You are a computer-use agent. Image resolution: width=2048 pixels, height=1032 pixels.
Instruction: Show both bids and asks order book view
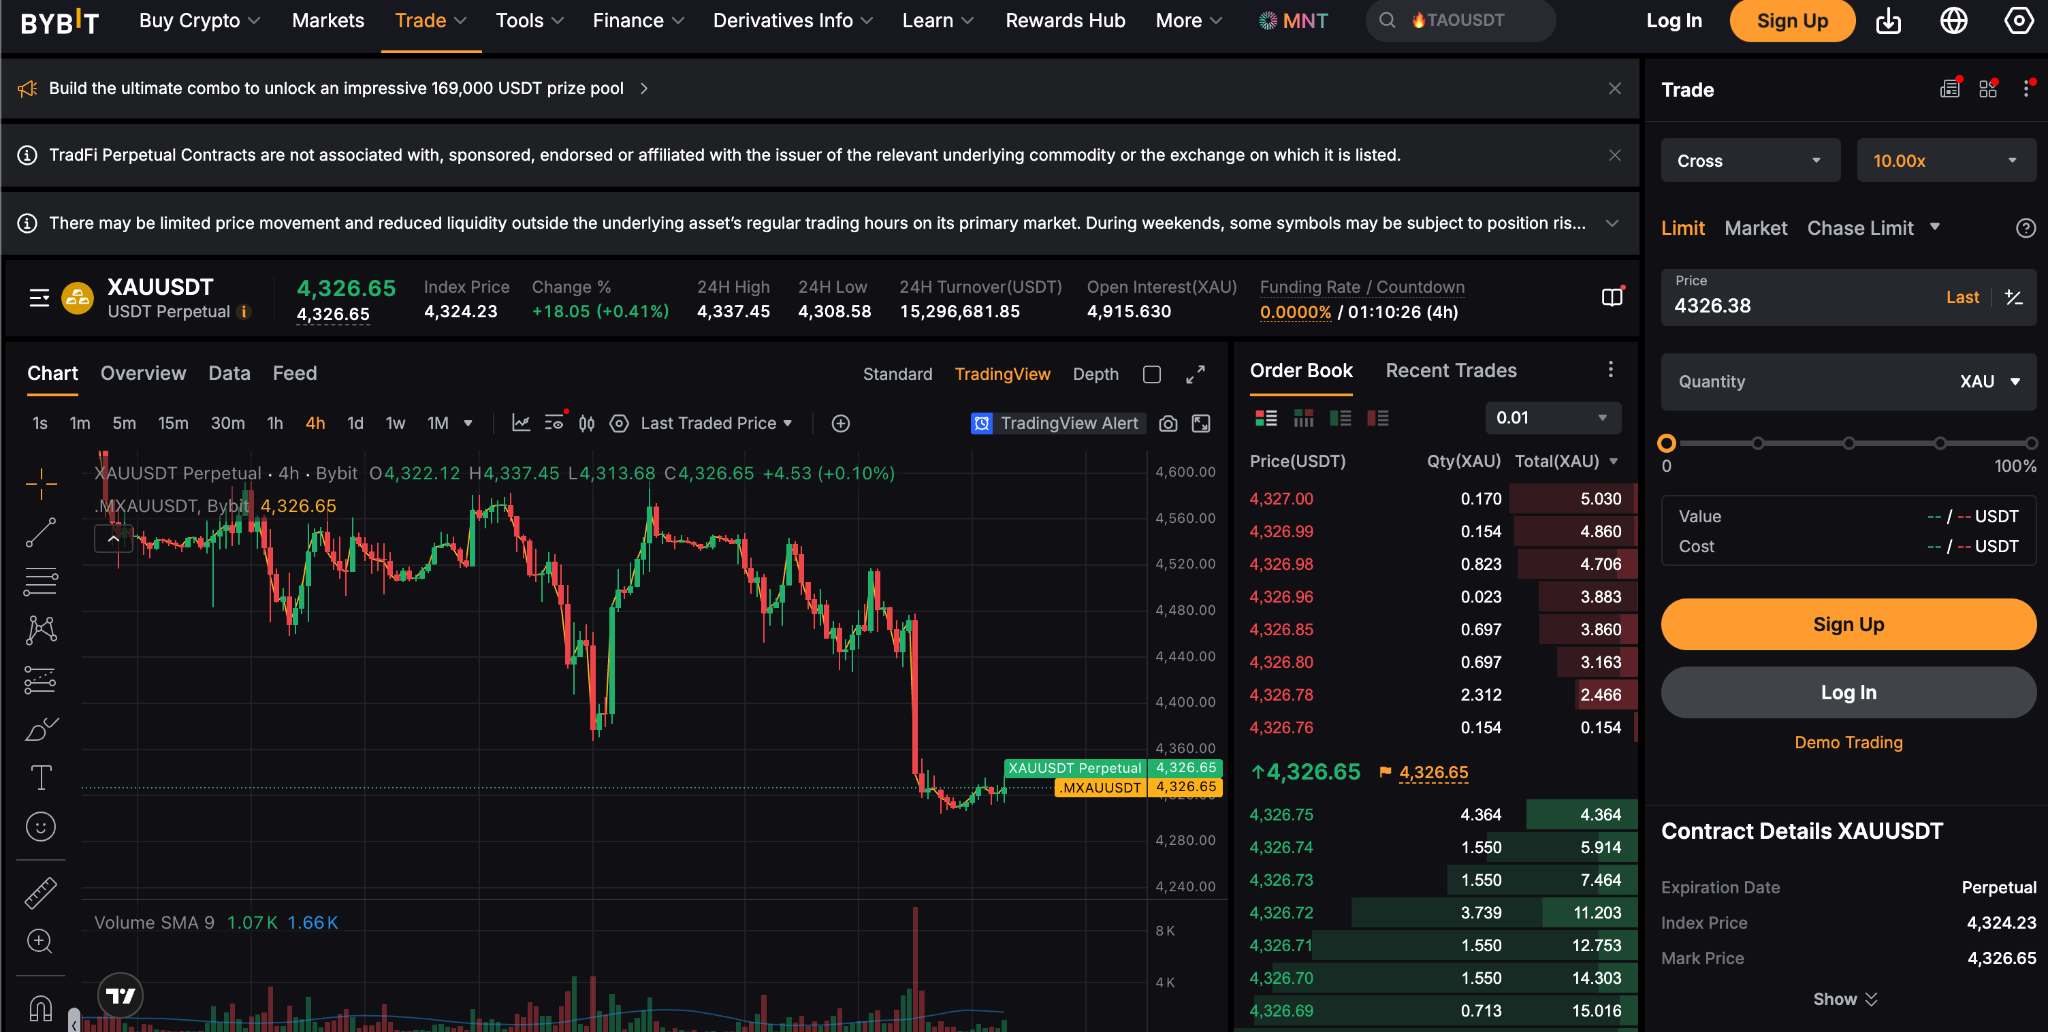[x=1266, y=418]
